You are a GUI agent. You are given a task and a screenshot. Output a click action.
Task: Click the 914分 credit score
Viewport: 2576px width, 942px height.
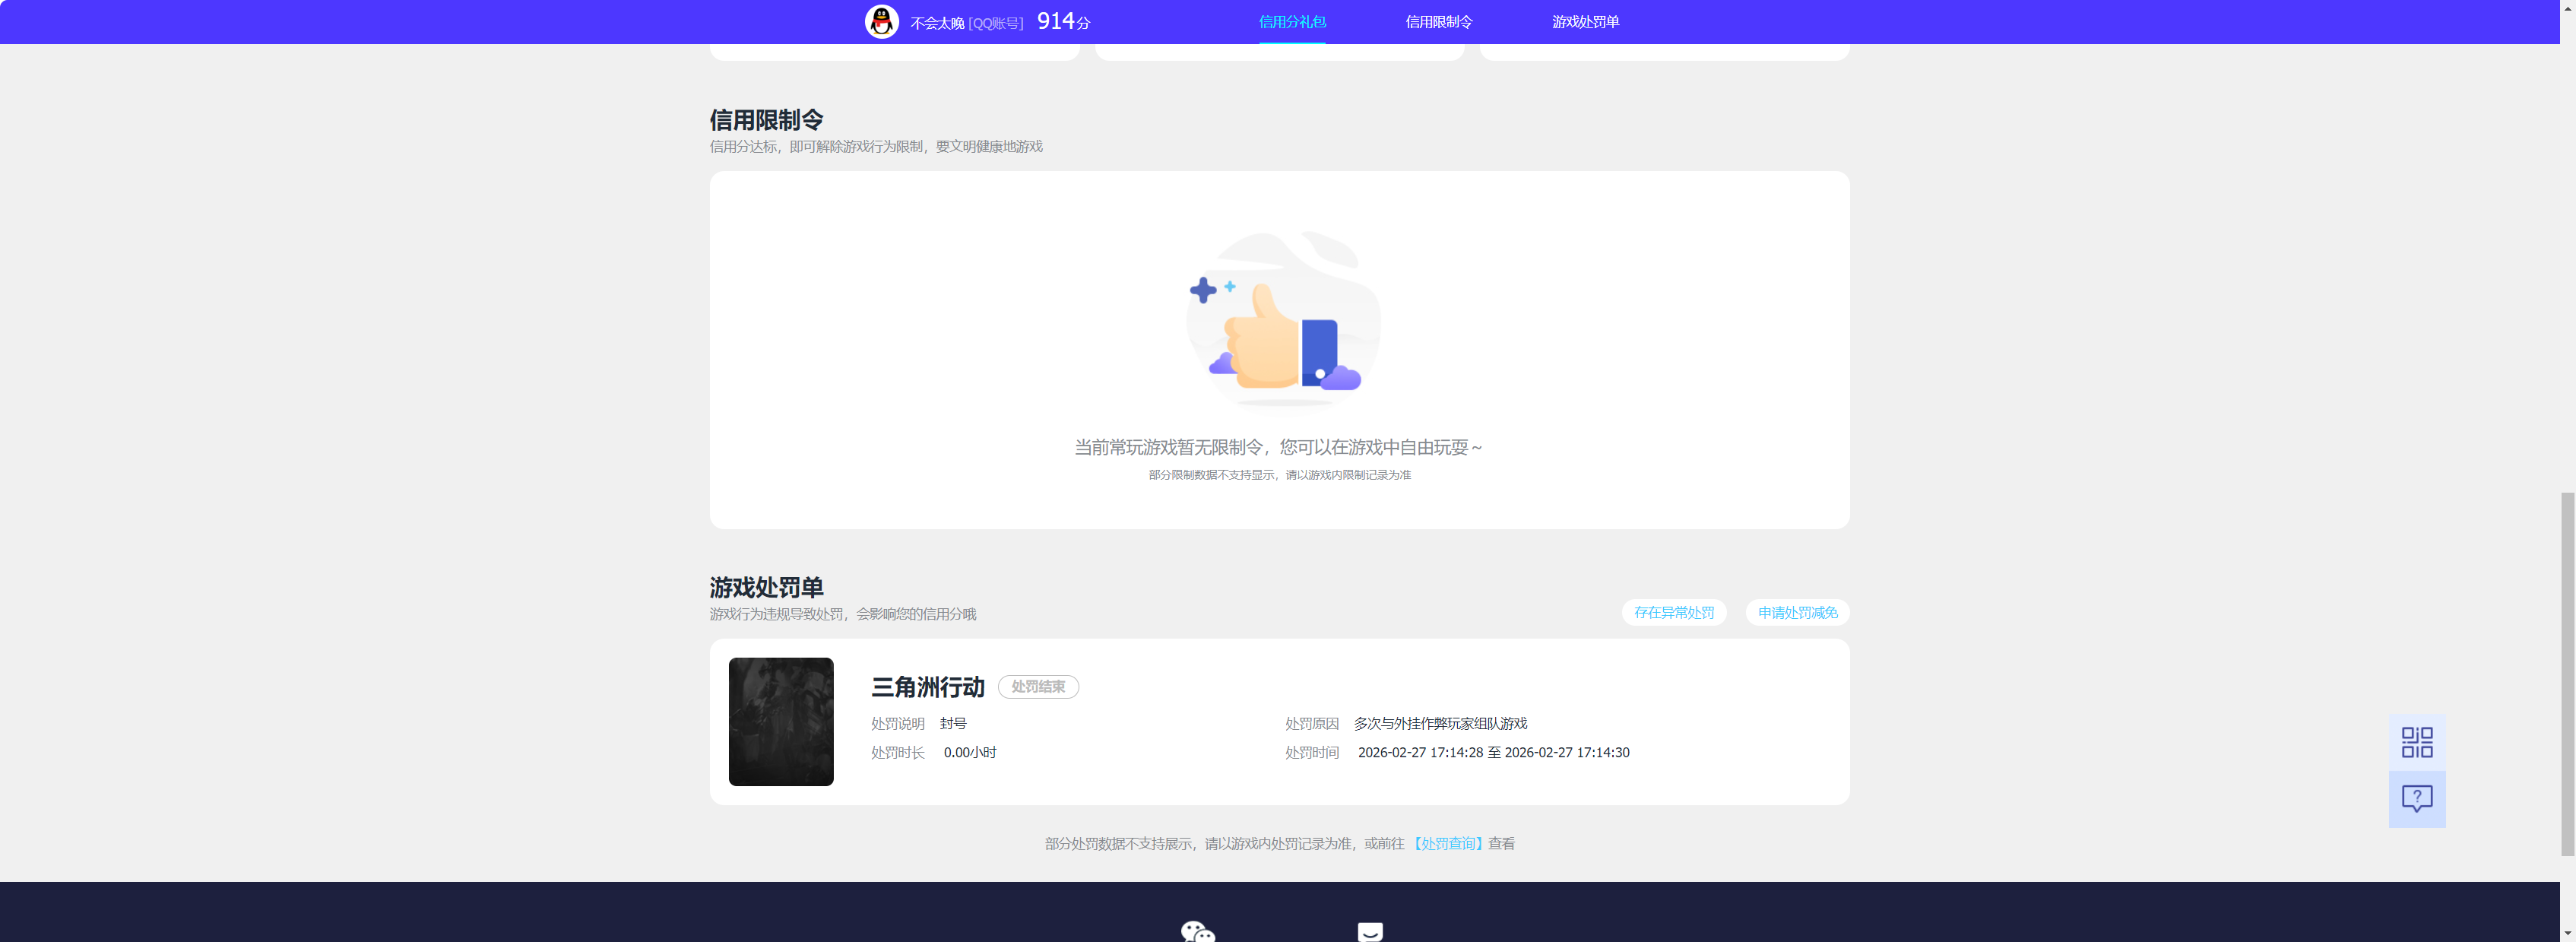coord(1063,21)
